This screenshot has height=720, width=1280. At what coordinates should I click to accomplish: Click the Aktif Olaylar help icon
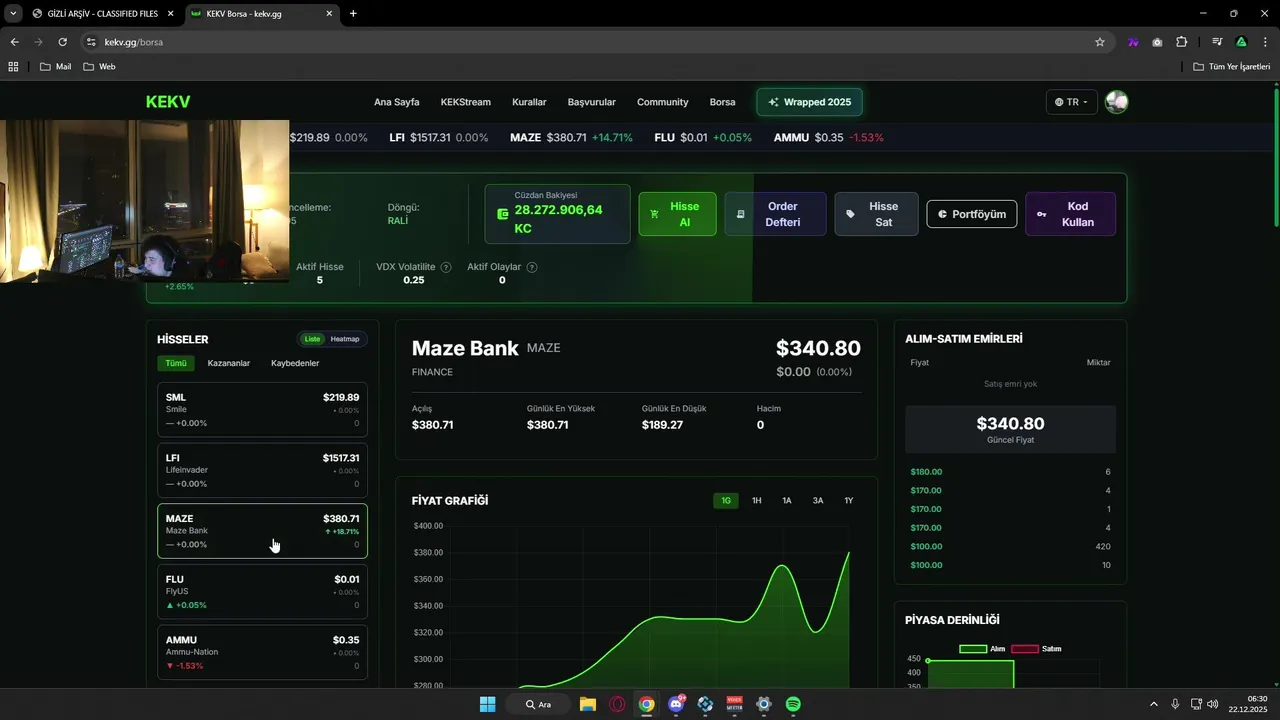pos(531,267)
